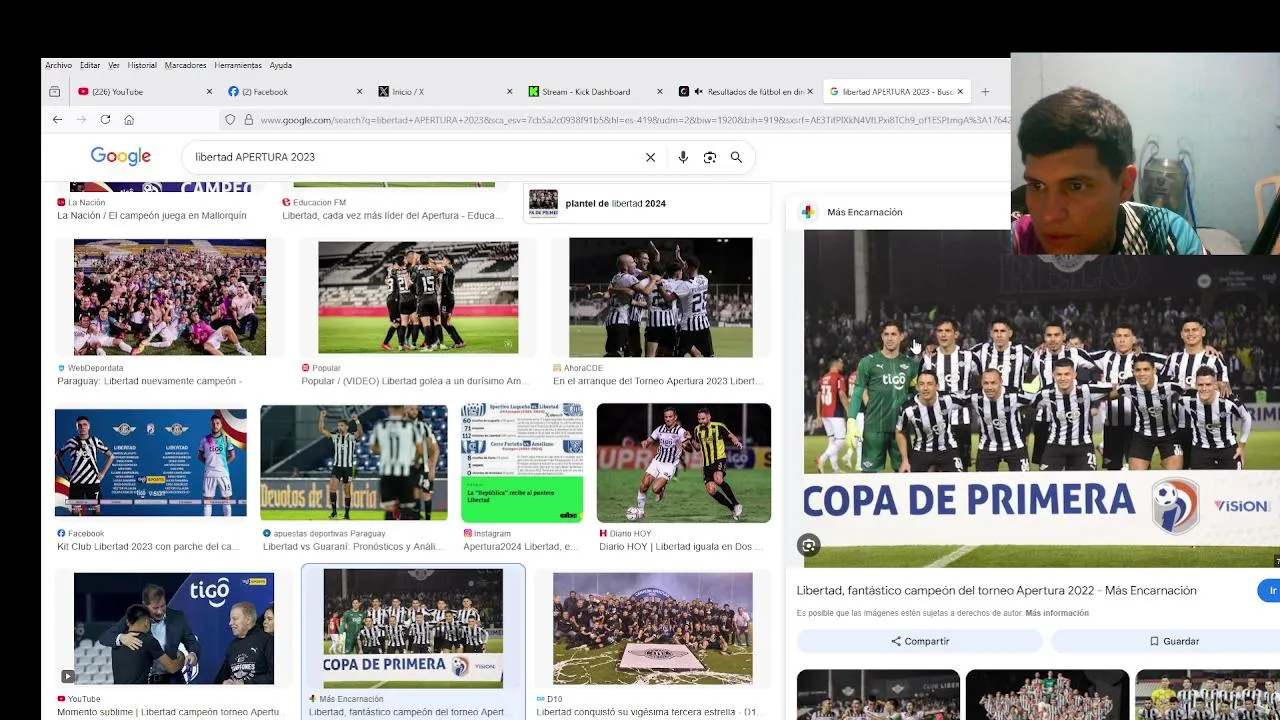Open the recent browsing sidebar icon
The image size is (1280, 720).
pyautogui.click(x=54, y=91)
